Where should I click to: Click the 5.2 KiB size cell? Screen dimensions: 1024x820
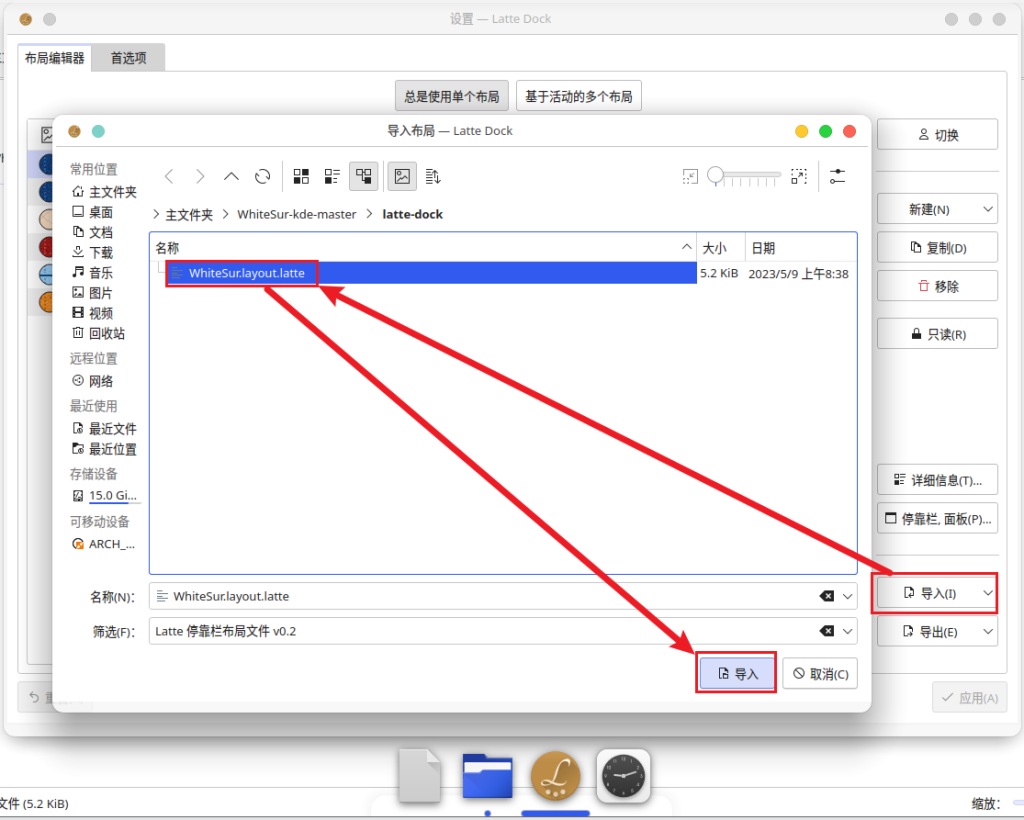pyautogui.click(x=719, y=274)
